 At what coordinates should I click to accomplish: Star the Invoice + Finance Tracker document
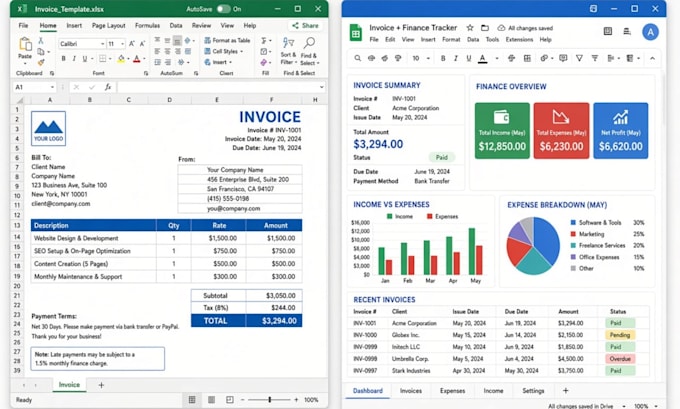(x=470, y=28)
